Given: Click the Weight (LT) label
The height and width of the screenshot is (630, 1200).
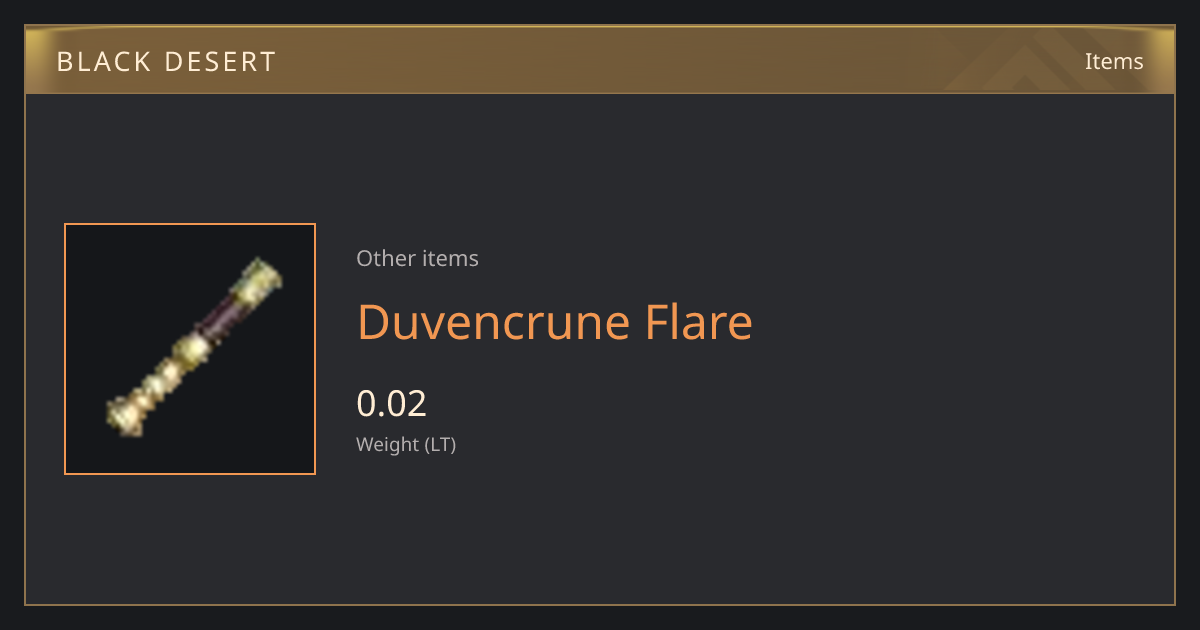Looking at the screenshot, I should click(x=406, y=444).
